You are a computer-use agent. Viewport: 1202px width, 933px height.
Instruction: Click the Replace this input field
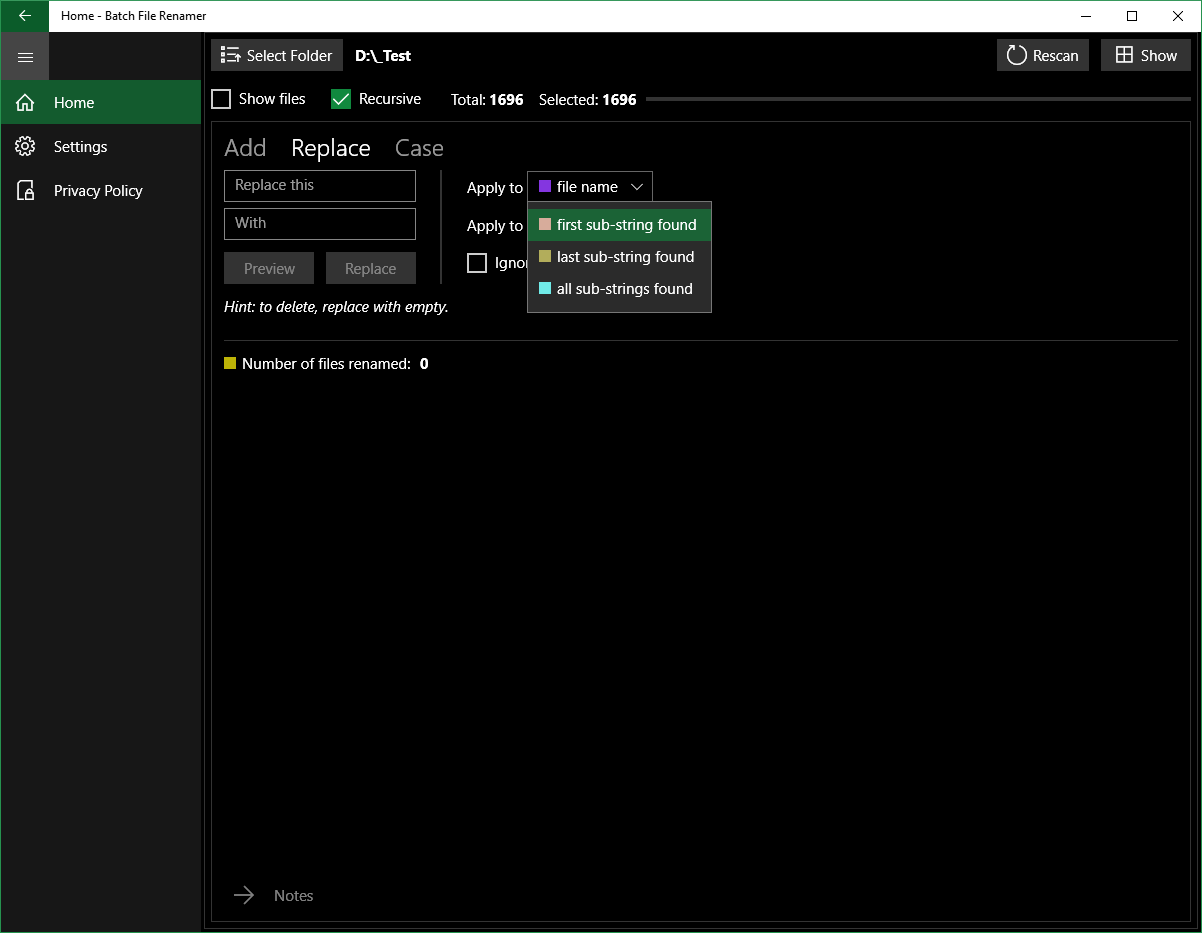tap(320, 186)
